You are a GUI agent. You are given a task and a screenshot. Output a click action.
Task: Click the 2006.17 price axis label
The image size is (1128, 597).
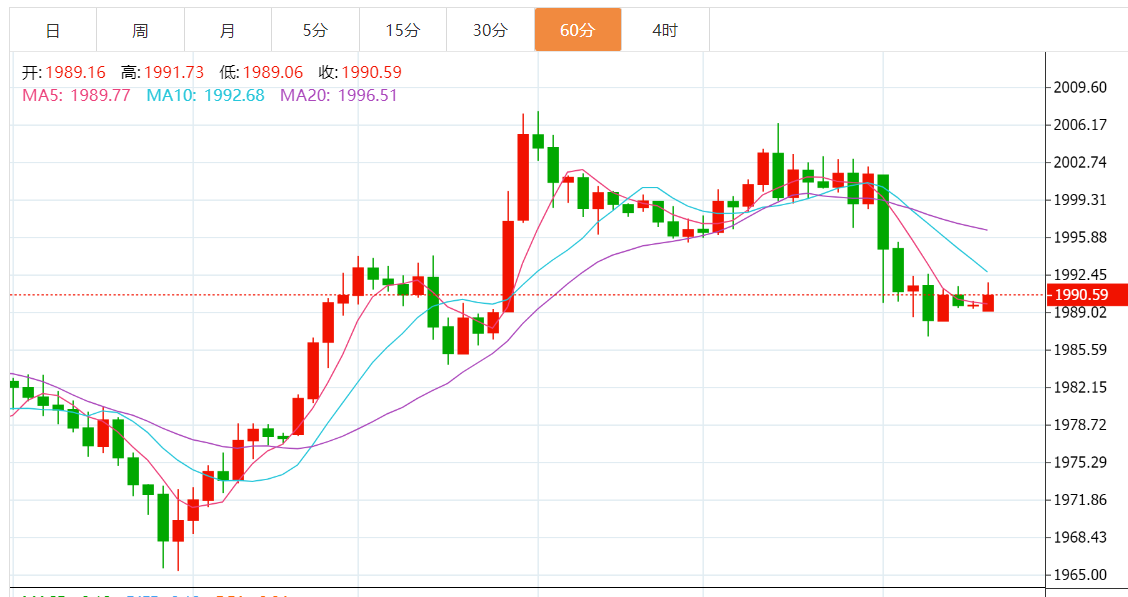point(1080,125)
